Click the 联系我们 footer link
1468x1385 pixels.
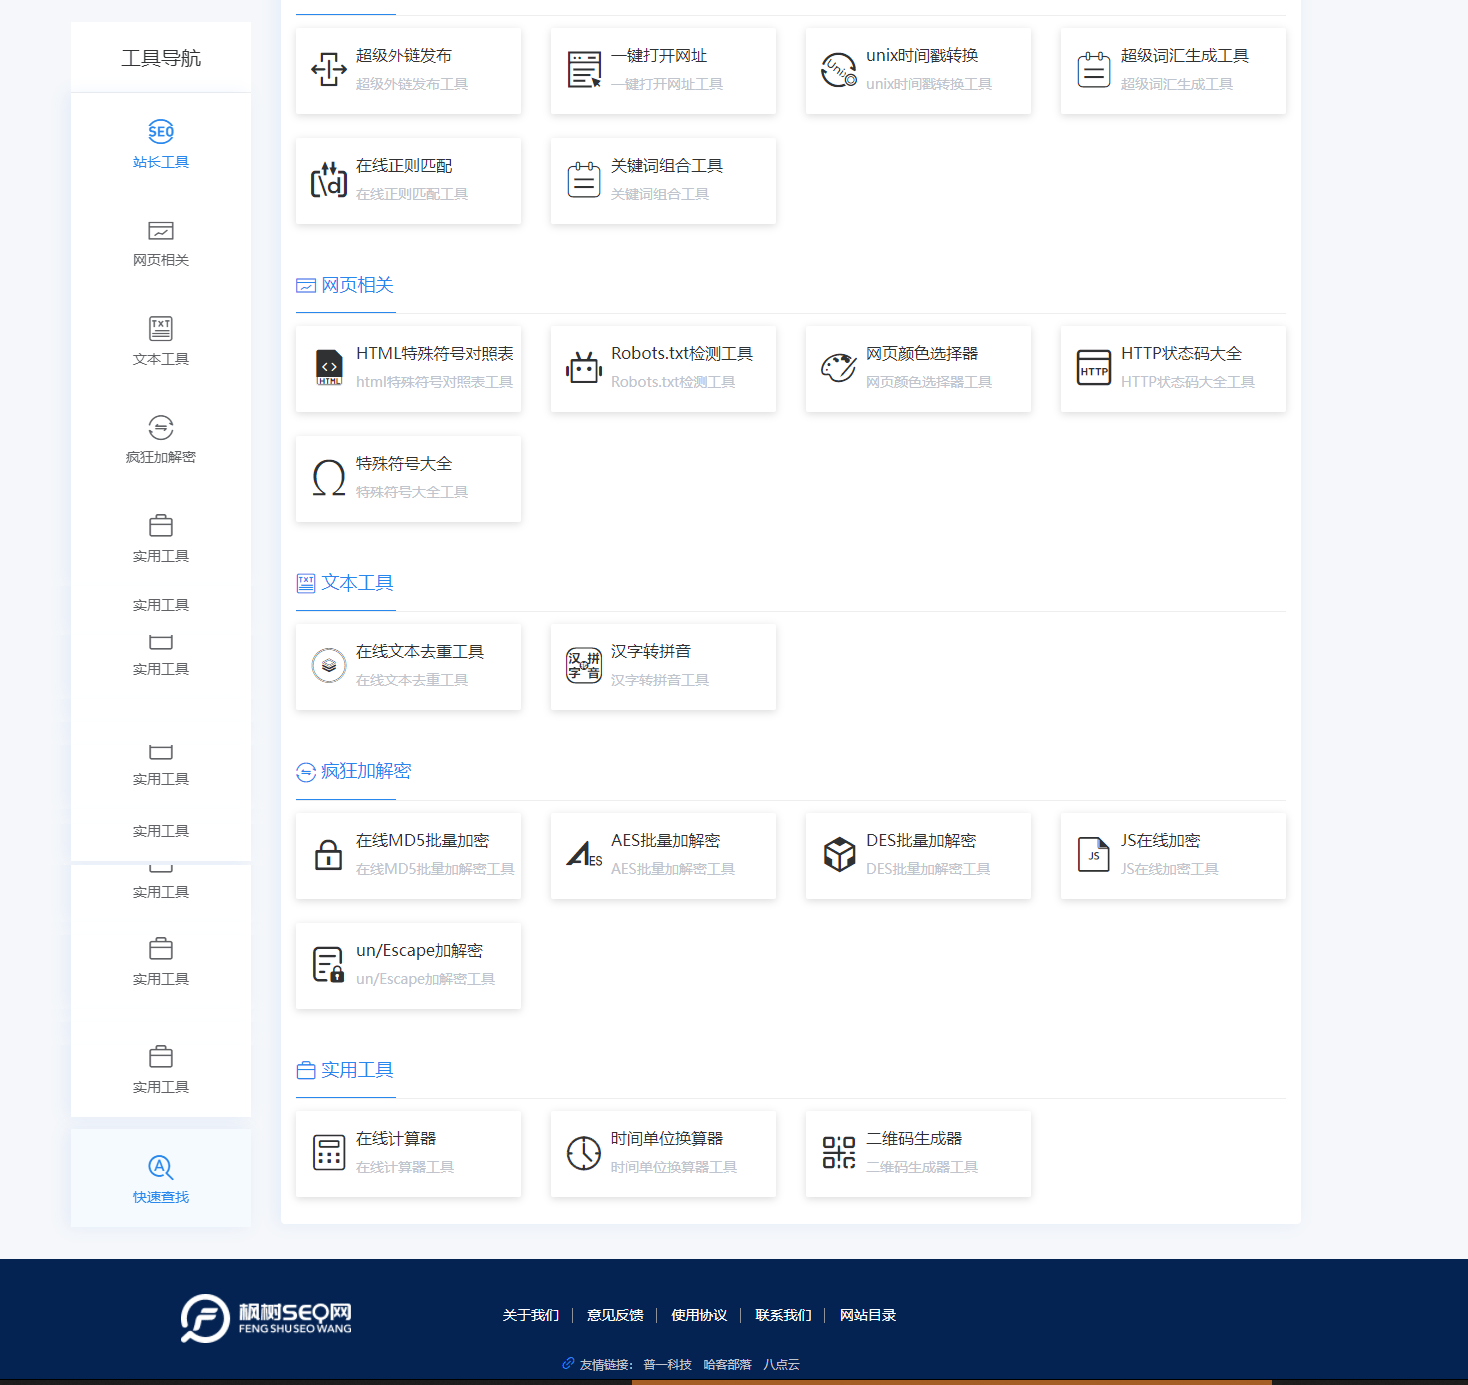[783, 1315]
